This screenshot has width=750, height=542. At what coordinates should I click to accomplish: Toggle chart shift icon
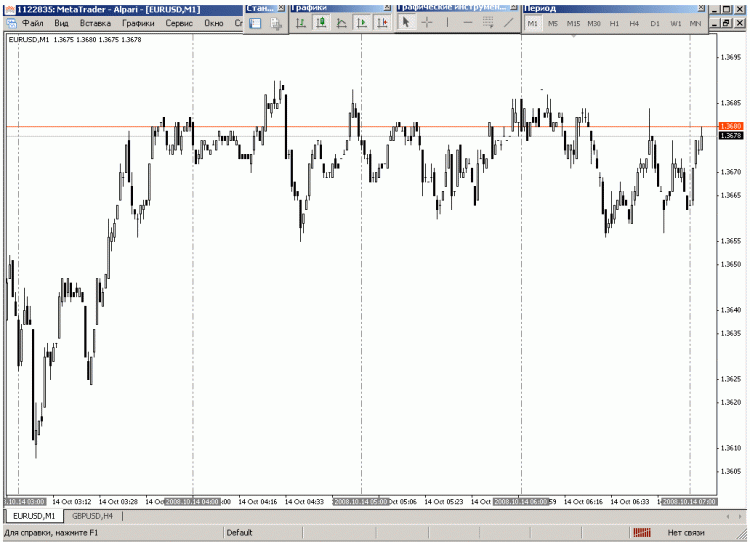[x=382, y=22]
